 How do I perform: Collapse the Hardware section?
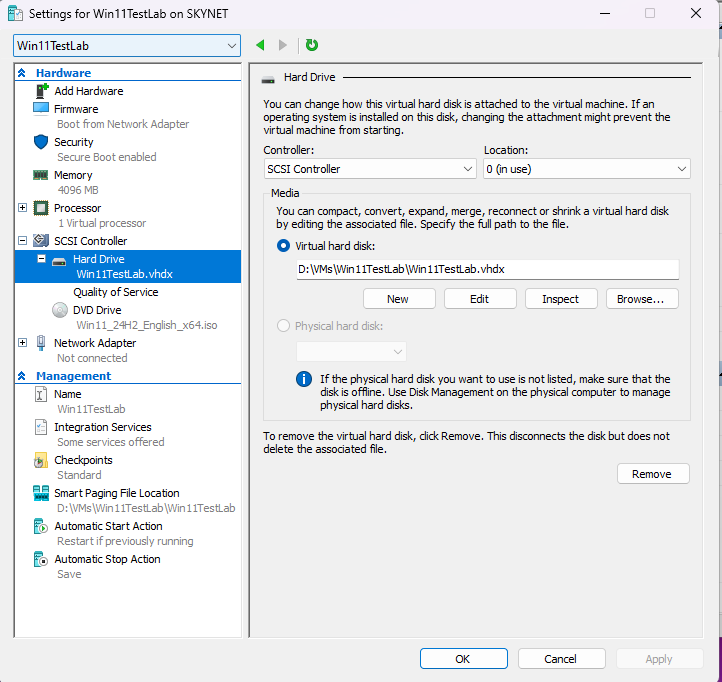22,73
